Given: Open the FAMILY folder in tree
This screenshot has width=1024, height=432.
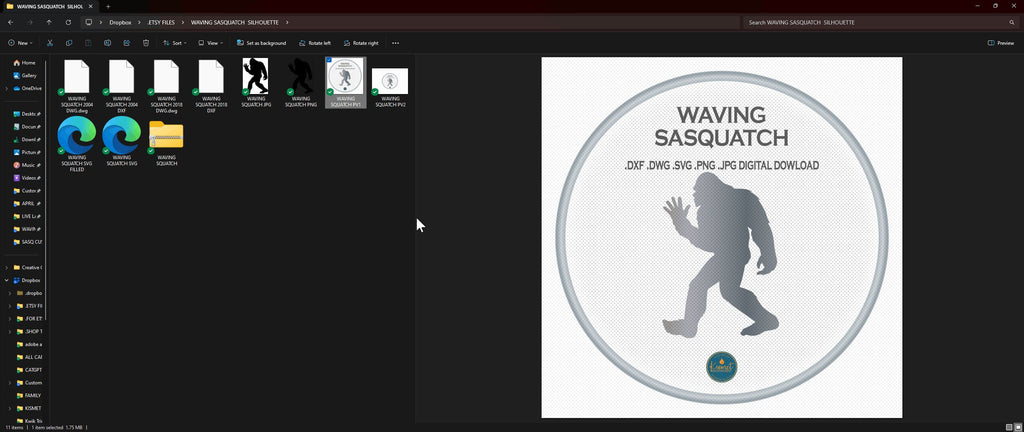Looking at the screenshot, I should click(x=29, y=395).
